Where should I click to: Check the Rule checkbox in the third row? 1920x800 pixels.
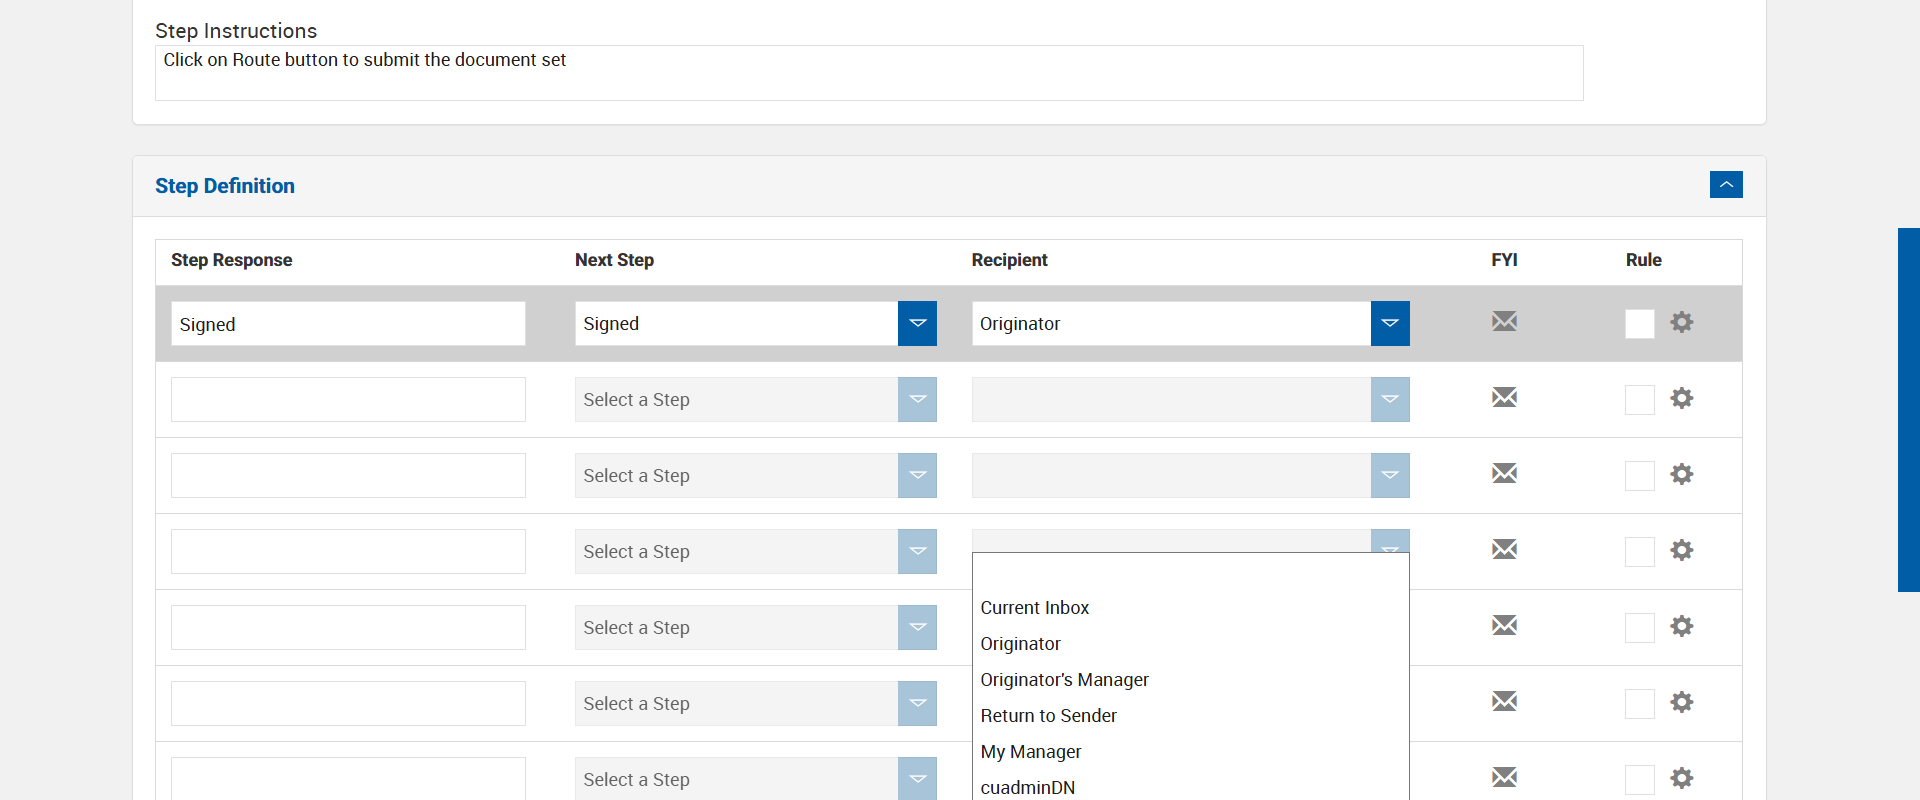tap(1640, 476)
